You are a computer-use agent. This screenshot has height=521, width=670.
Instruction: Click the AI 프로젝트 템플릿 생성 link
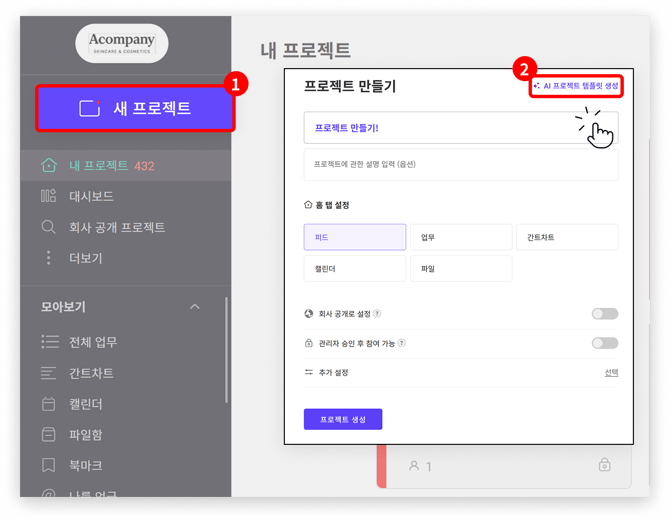pyautogui.click(x=576, y=87)
